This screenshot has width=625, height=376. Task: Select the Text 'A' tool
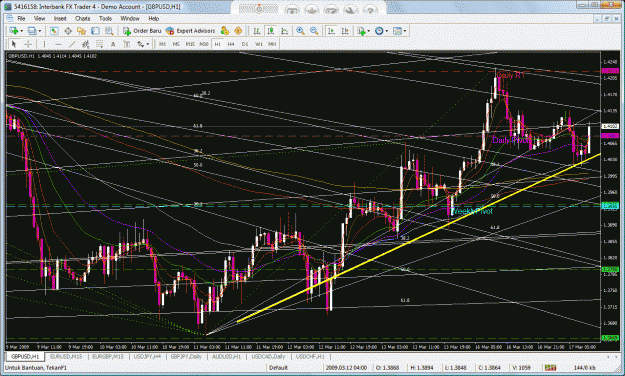[x=113, y=44]
